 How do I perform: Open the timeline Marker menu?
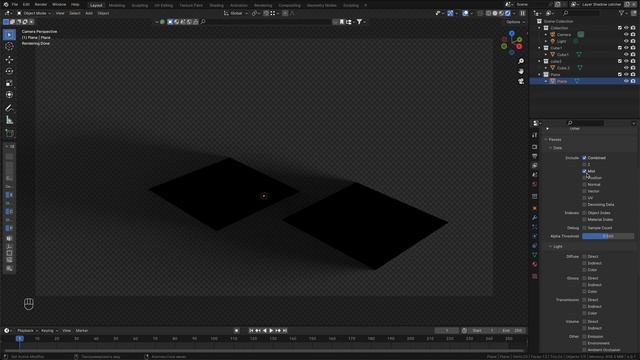[82, 331]
